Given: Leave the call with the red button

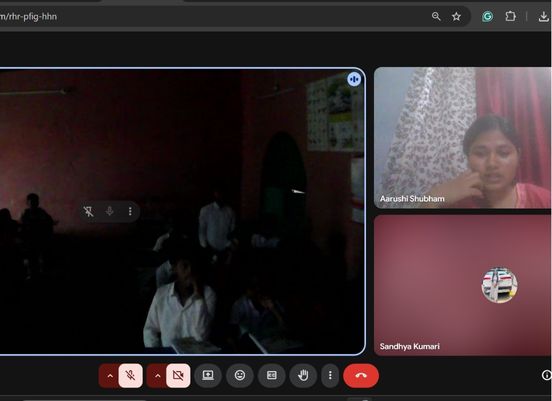Looking at the screenshot, I should (361, 376).
